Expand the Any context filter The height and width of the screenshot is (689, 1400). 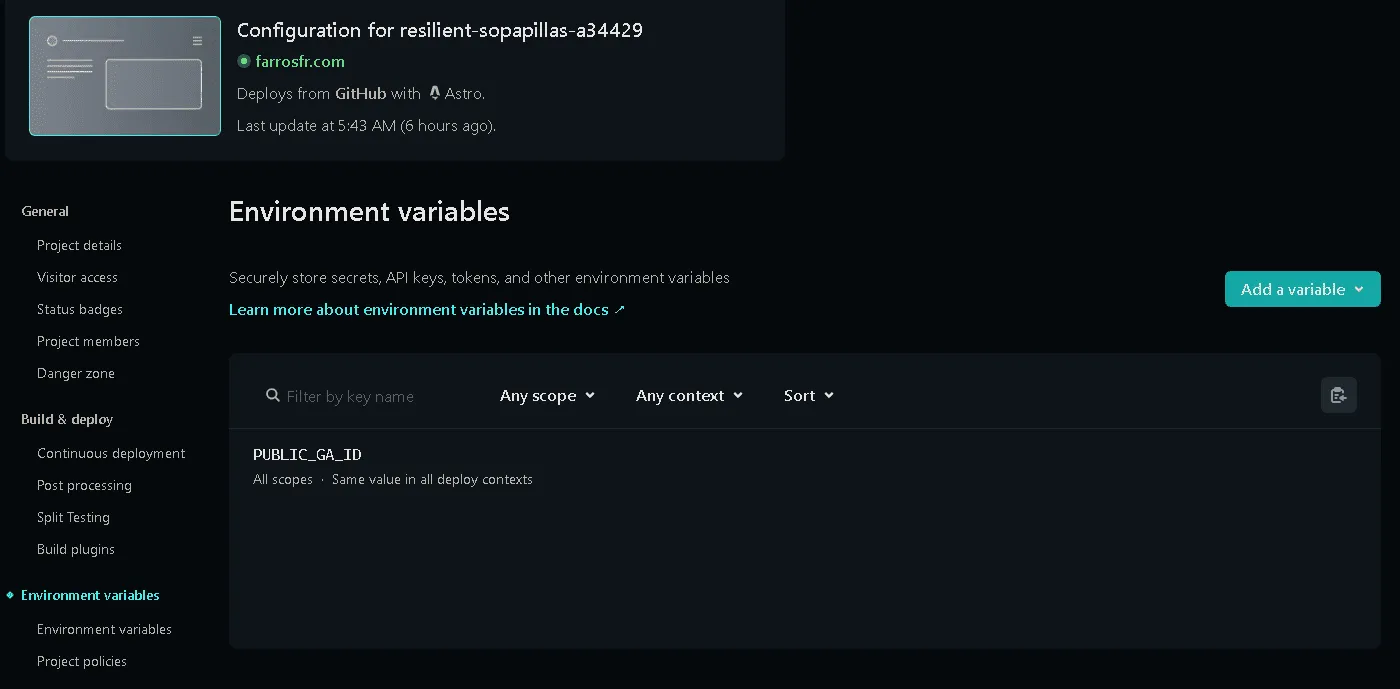(689, 396)
